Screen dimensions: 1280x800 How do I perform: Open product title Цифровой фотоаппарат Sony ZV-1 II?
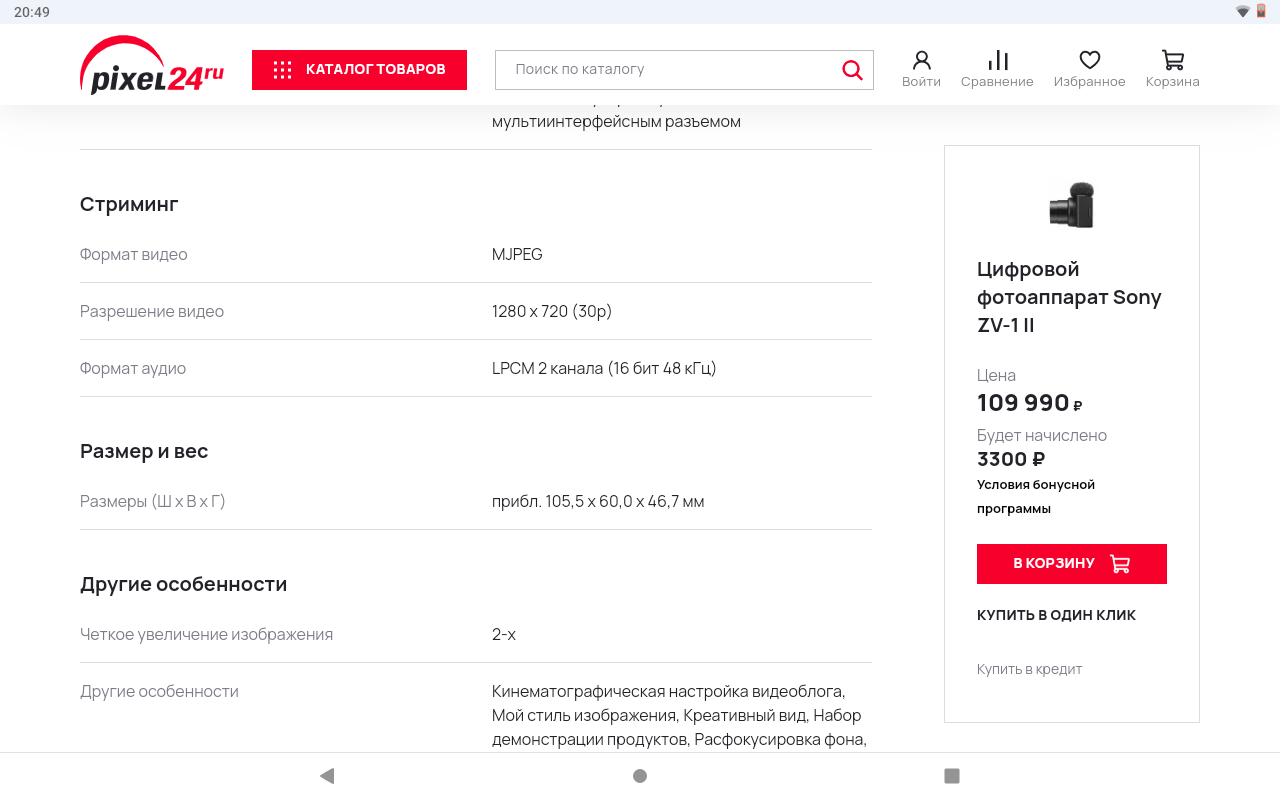(x=1069, y=297)
